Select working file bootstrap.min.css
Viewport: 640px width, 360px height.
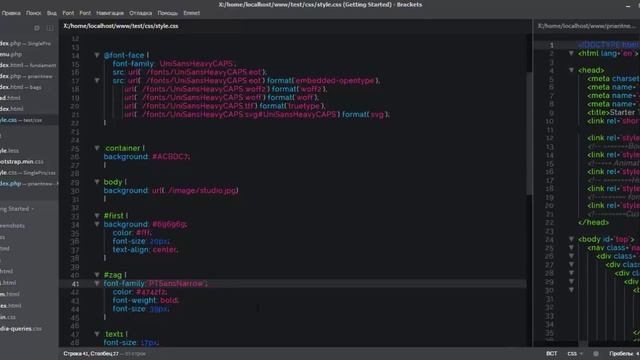[22, 162]
